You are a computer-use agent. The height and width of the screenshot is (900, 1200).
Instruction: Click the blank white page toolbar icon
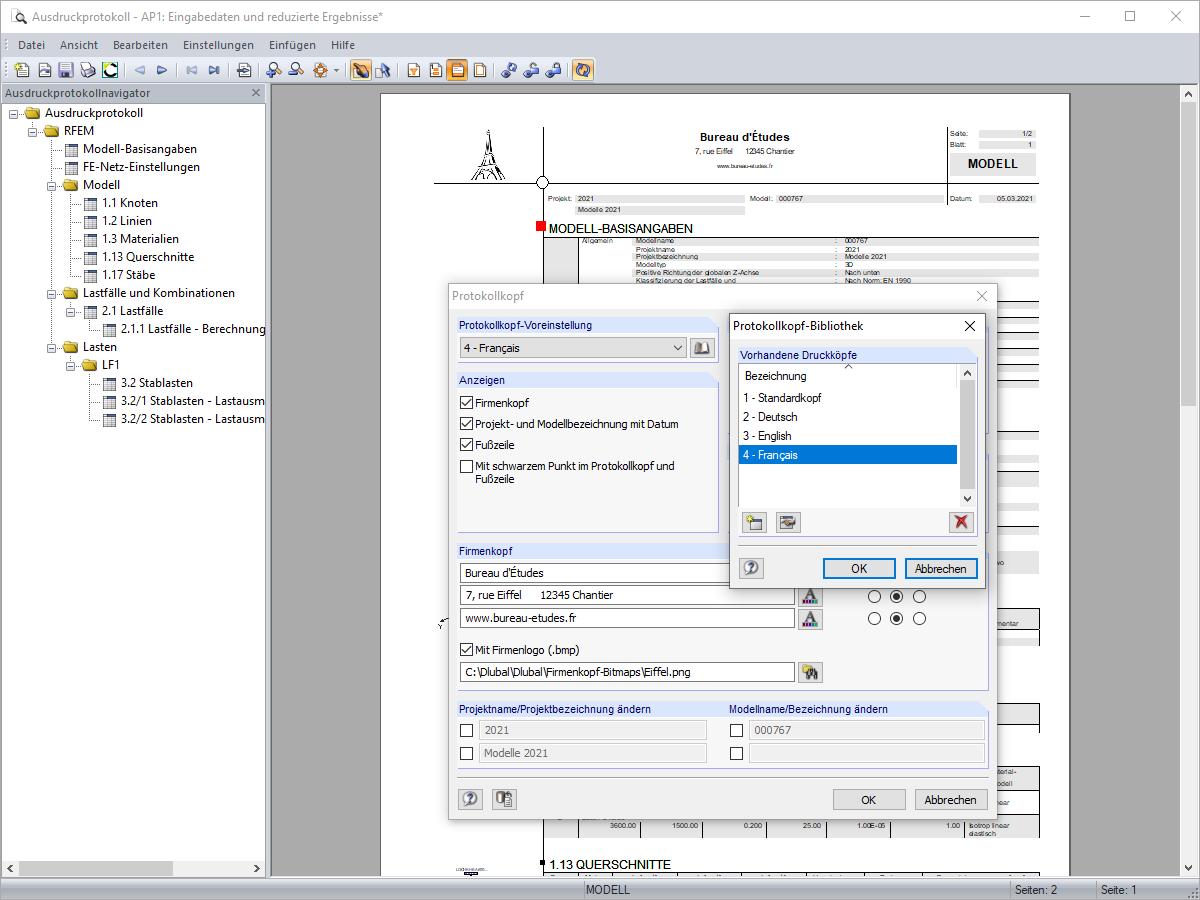pyautogui.click(x=480, y=70)
